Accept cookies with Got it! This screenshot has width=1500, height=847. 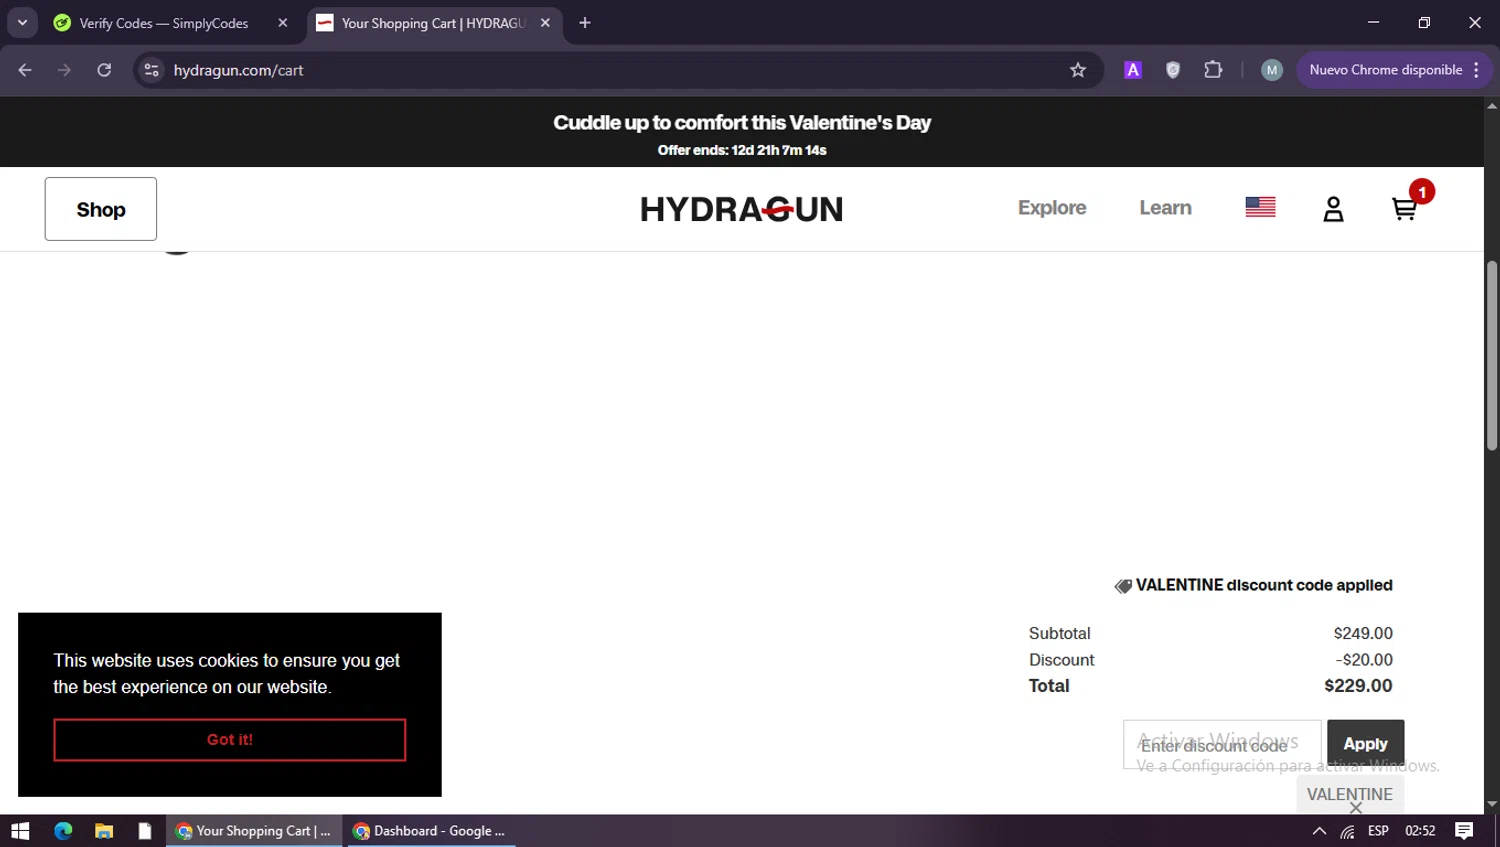[x=230, y=740]
